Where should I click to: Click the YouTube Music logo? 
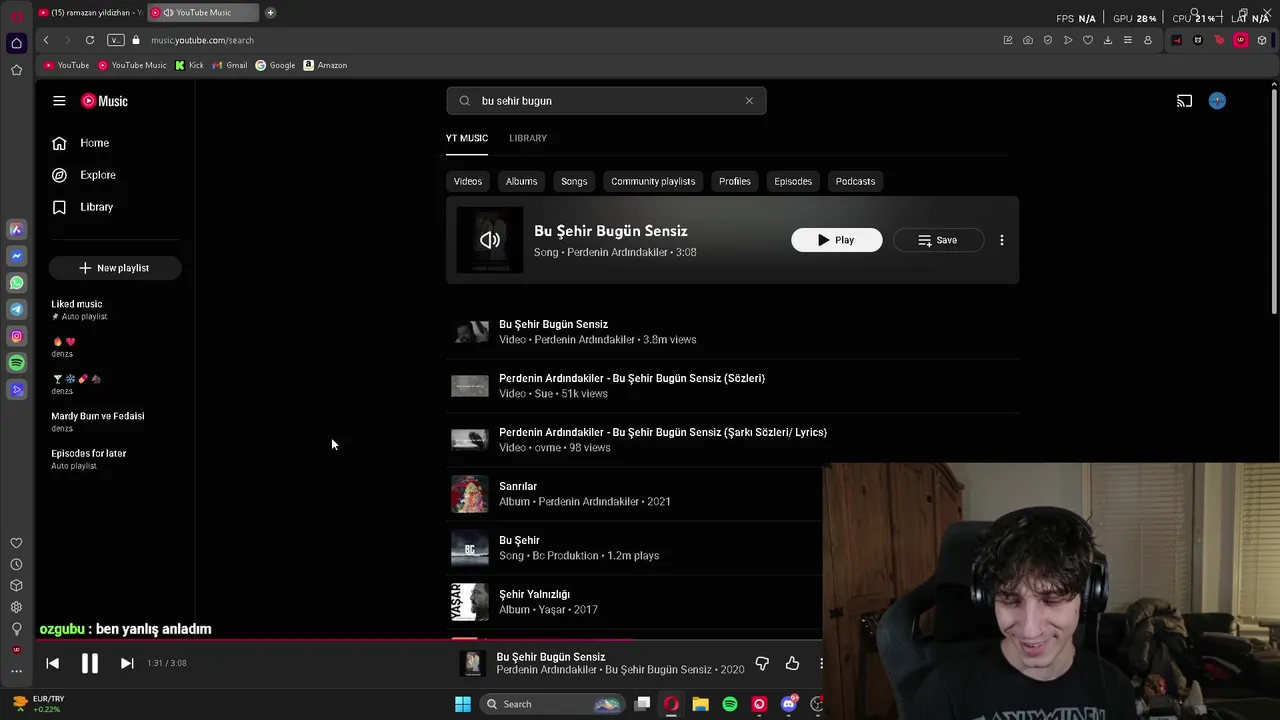pos(105,101)
